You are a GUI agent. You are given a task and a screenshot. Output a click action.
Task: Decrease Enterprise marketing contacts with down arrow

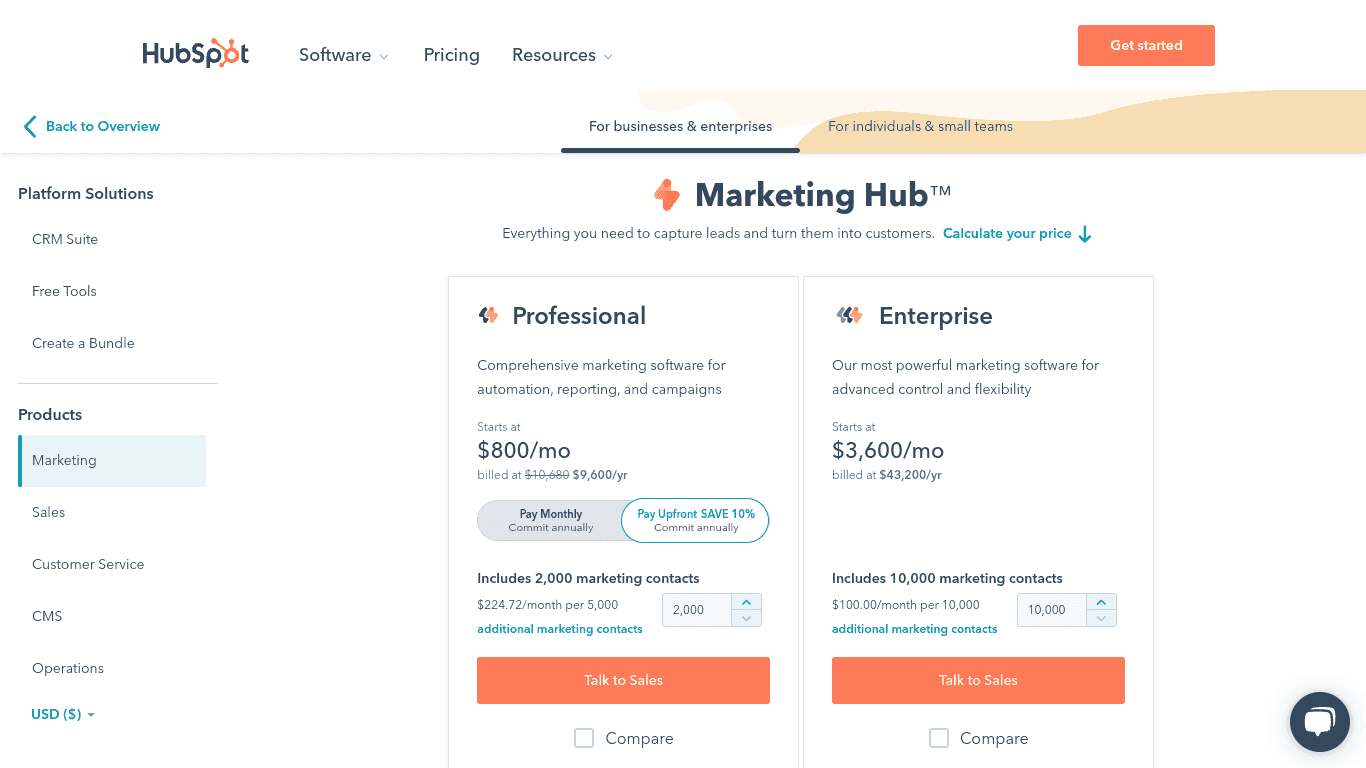1101,618
